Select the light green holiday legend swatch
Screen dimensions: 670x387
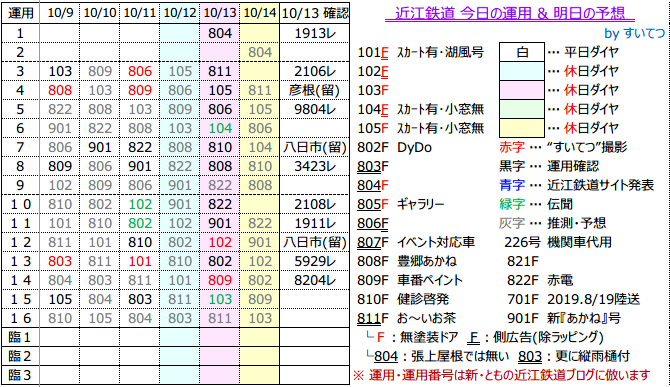(x=522, y=109)
